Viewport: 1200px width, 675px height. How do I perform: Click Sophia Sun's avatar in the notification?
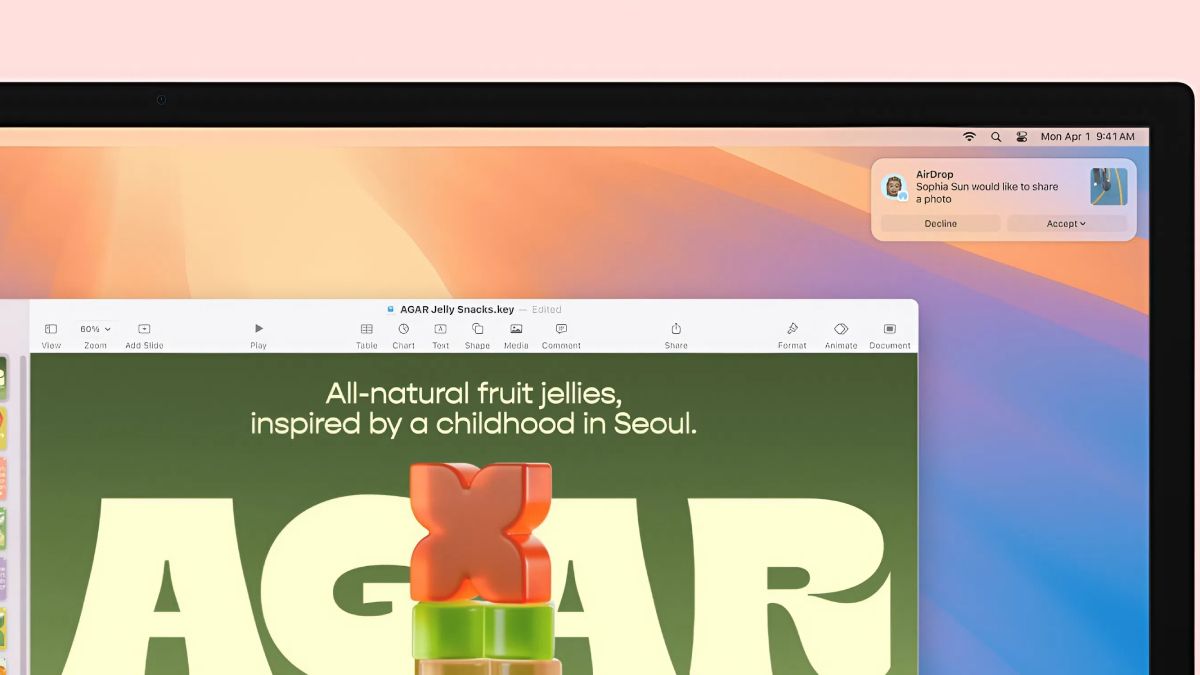point(893,187)
